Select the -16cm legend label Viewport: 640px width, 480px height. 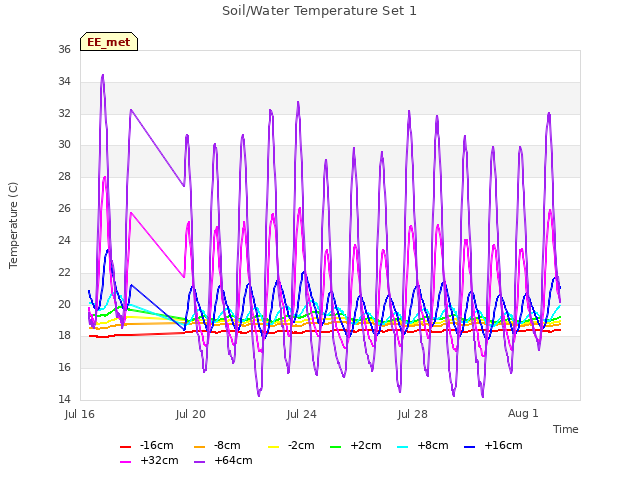click(156, 445)
